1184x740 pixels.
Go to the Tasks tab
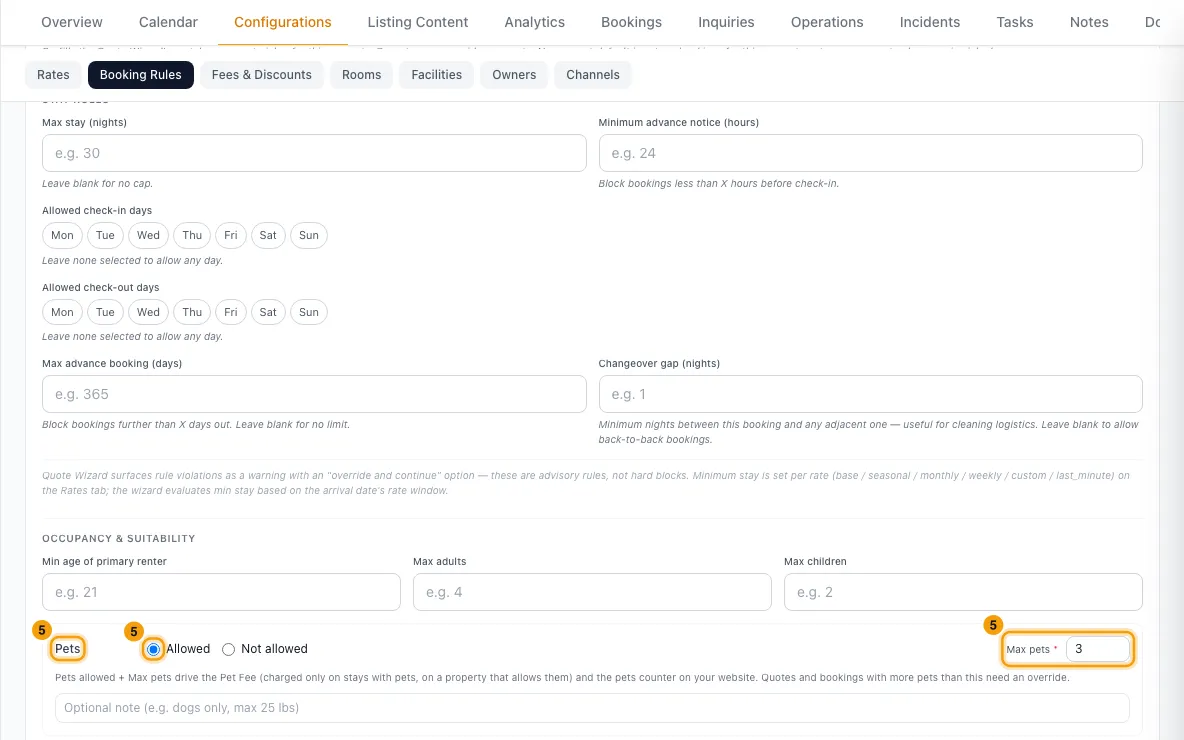tap(1015, 23)
